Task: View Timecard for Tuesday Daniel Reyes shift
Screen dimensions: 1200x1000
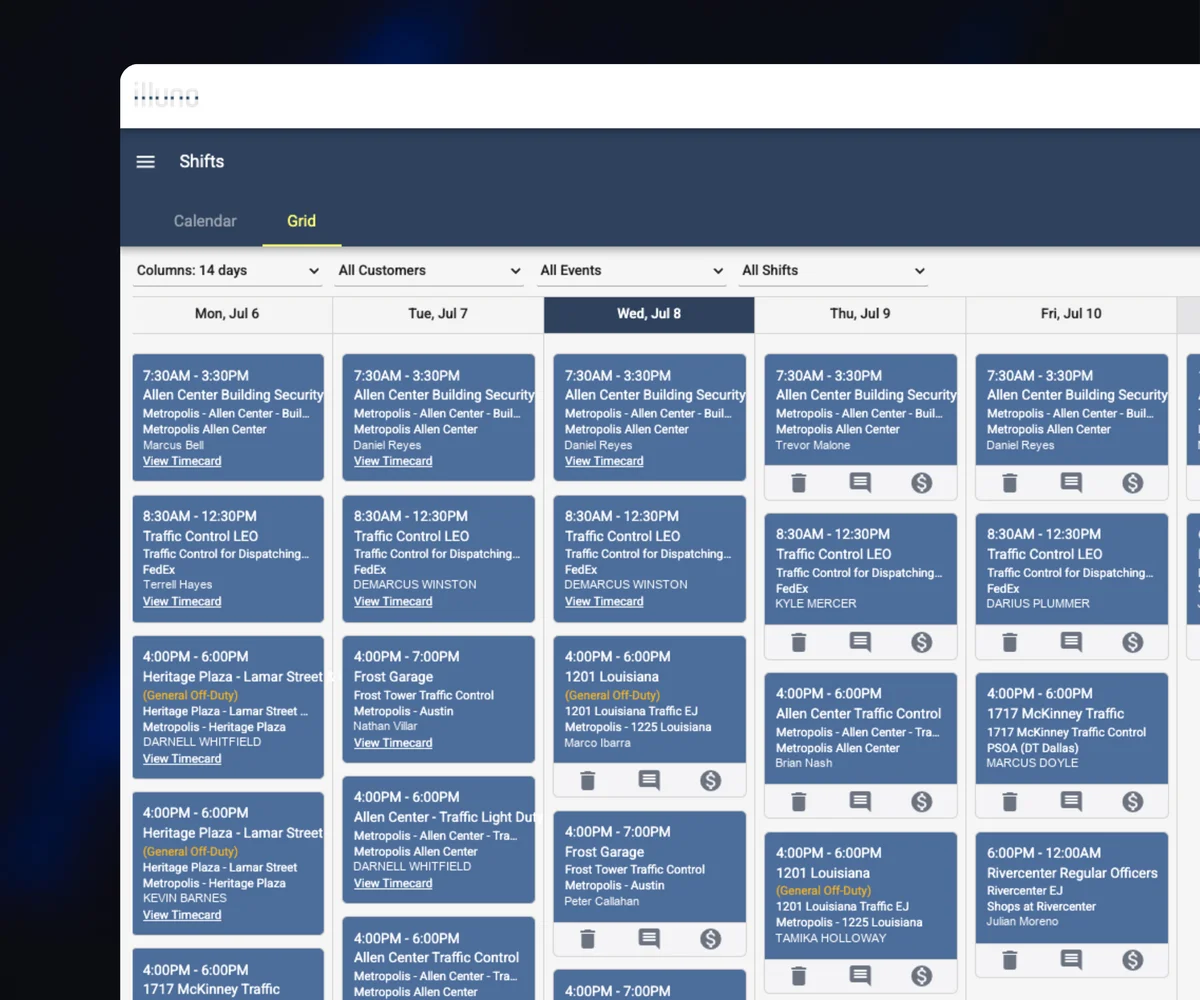Action: (x=393, y=461)
